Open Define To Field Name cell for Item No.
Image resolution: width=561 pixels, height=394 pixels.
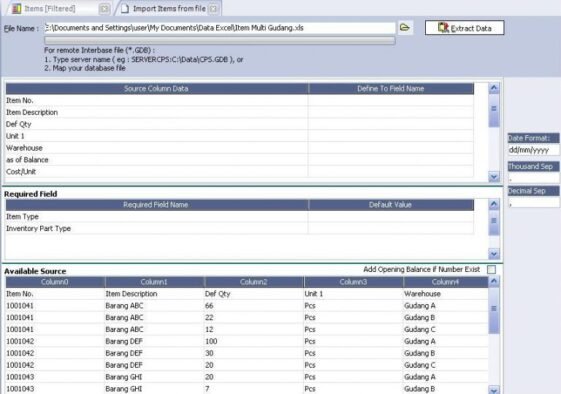click(x=391, y=101)
